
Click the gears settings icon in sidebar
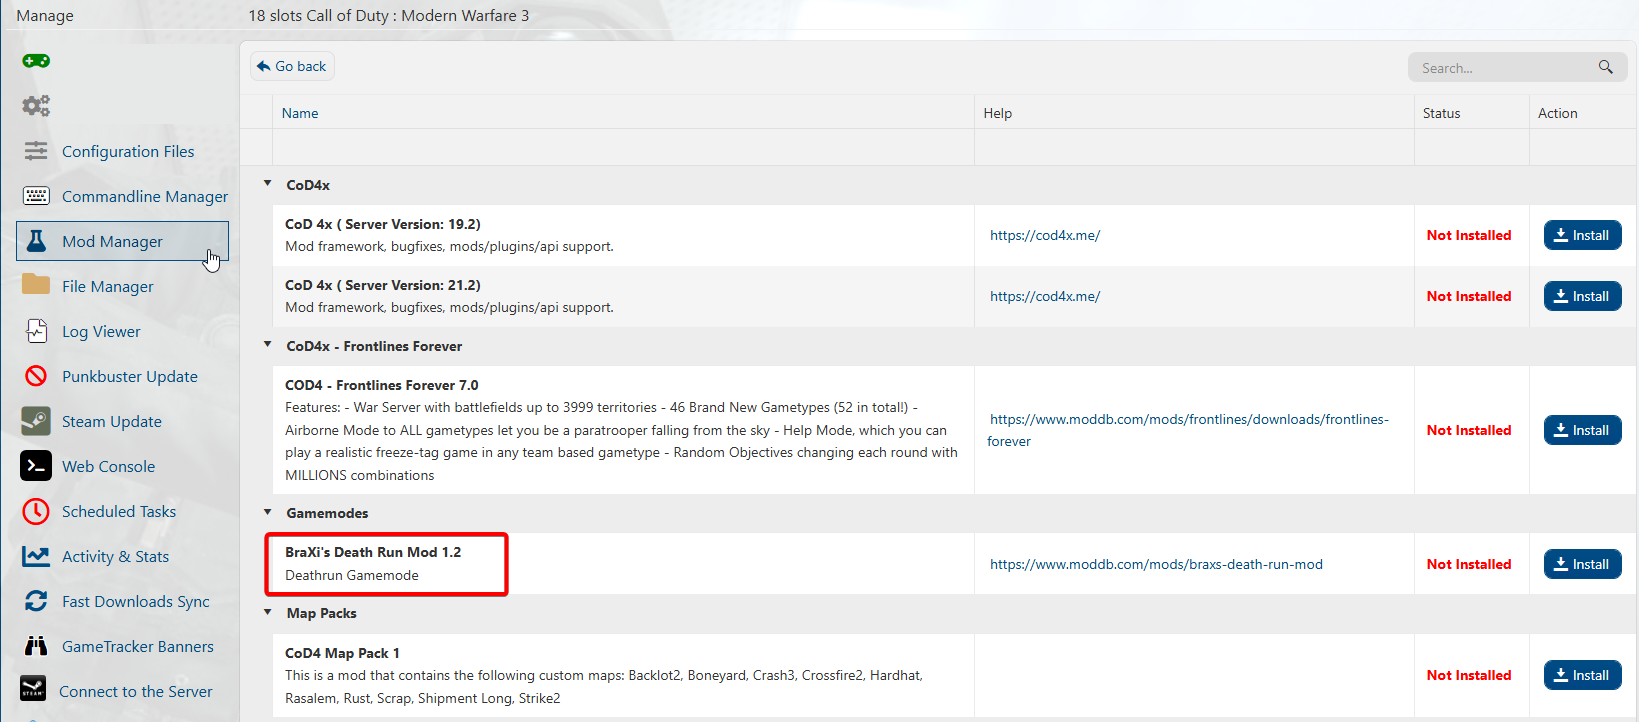[36, 105]
